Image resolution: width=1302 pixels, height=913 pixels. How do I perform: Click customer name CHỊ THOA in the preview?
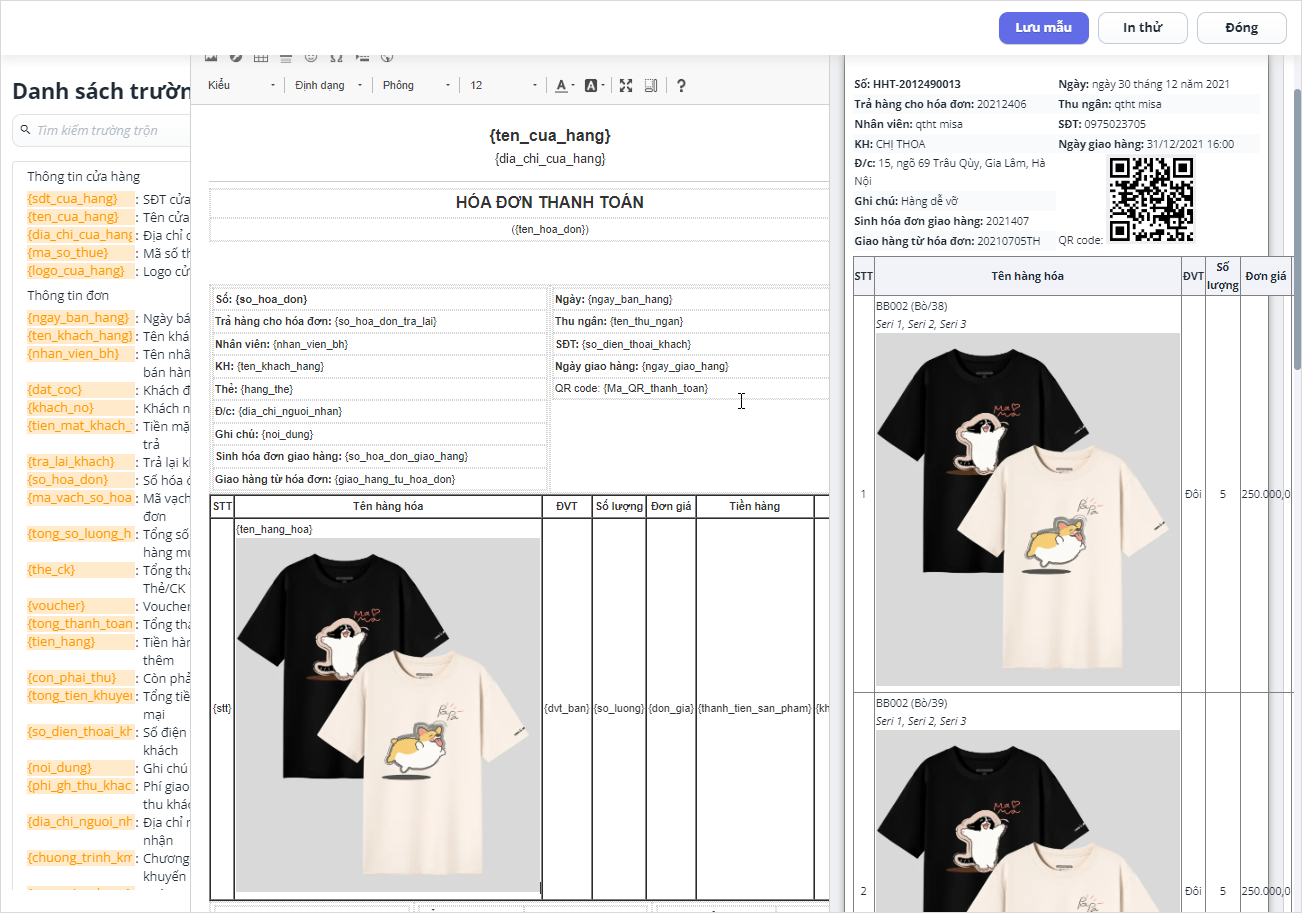[x=901, y=144]
